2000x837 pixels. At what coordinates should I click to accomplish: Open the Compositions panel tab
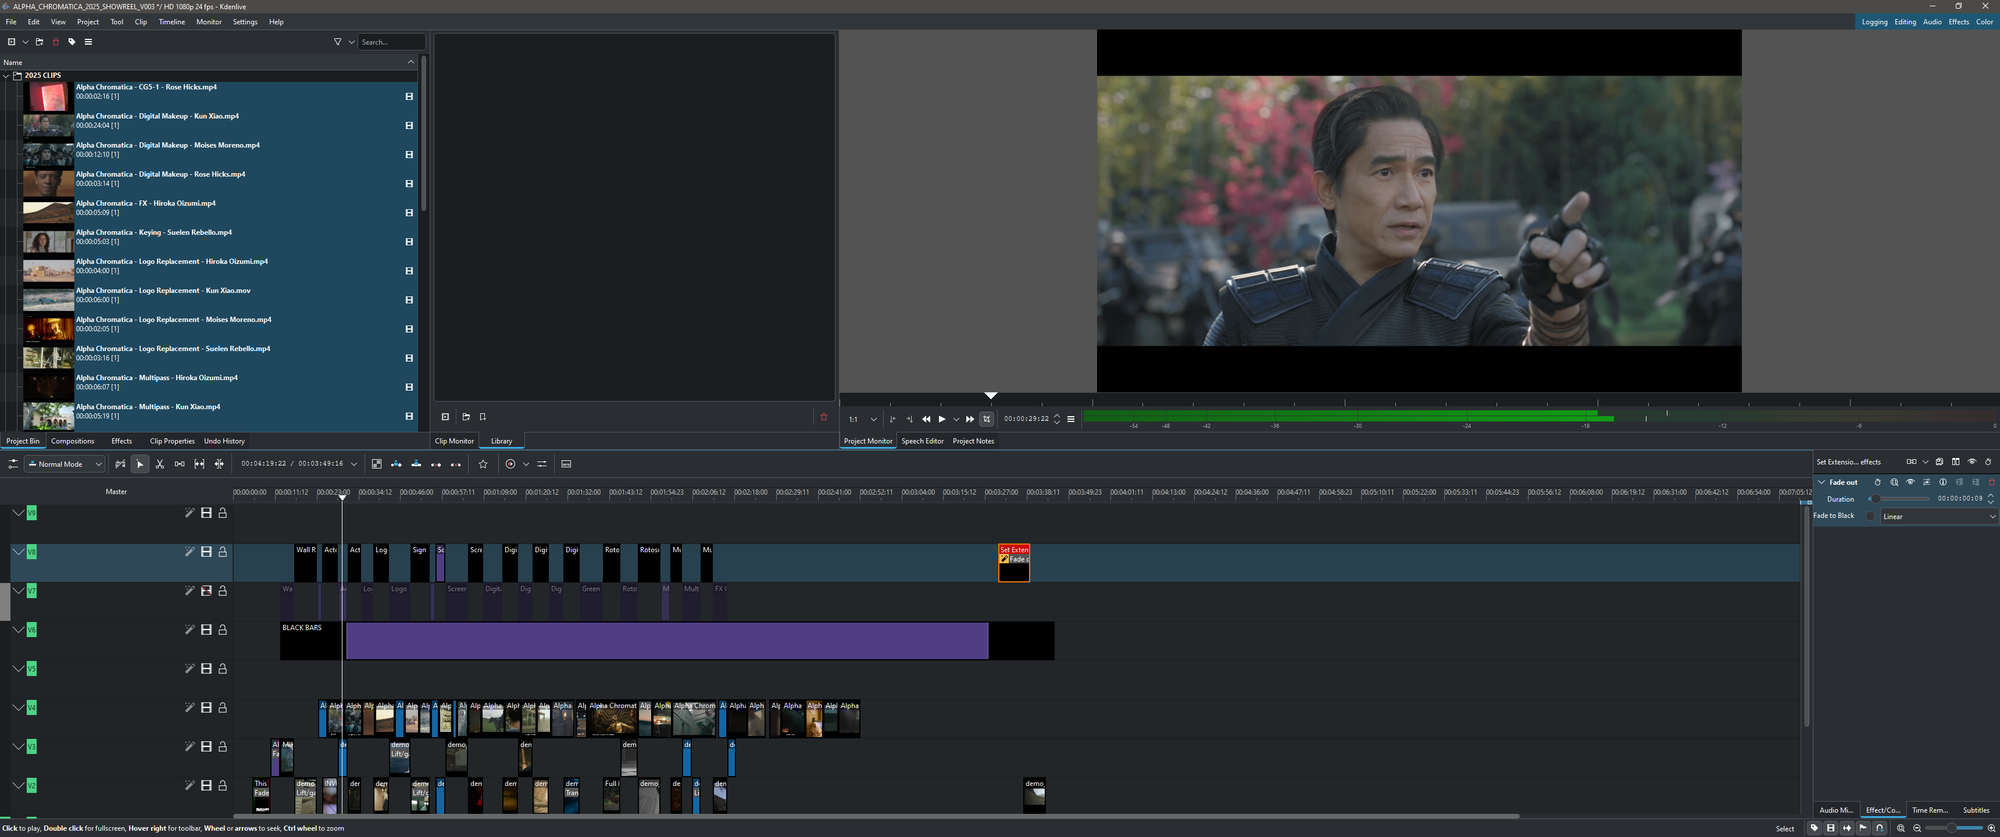click(x=72, y=441)
